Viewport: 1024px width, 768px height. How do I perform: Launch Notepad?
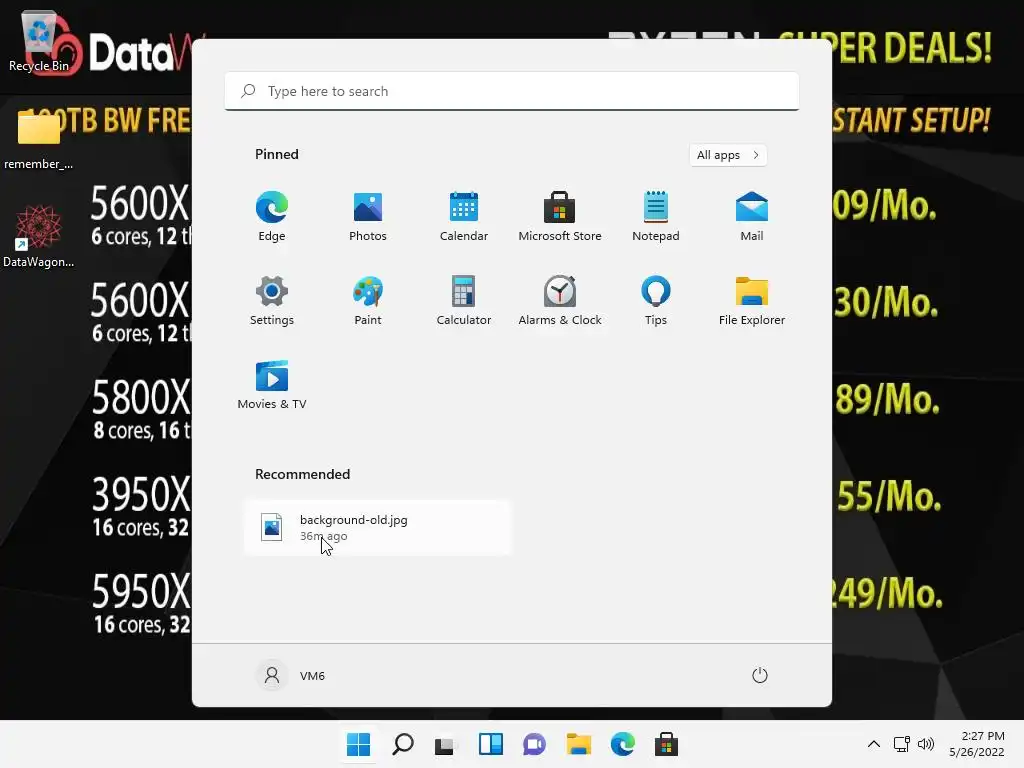click(656, 217)
